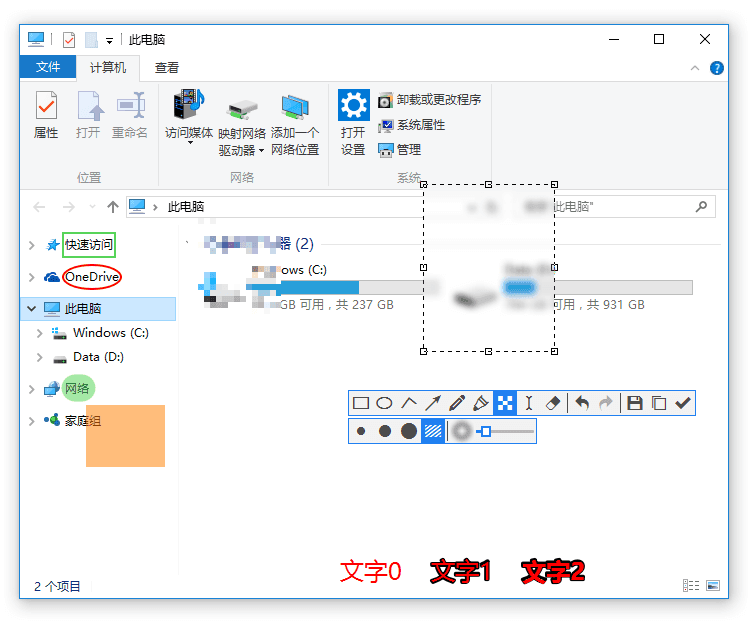The width and height of the screenshot is (753, 622).
Task: Select the ellipse drawing tool
Action: coord(384,403)
